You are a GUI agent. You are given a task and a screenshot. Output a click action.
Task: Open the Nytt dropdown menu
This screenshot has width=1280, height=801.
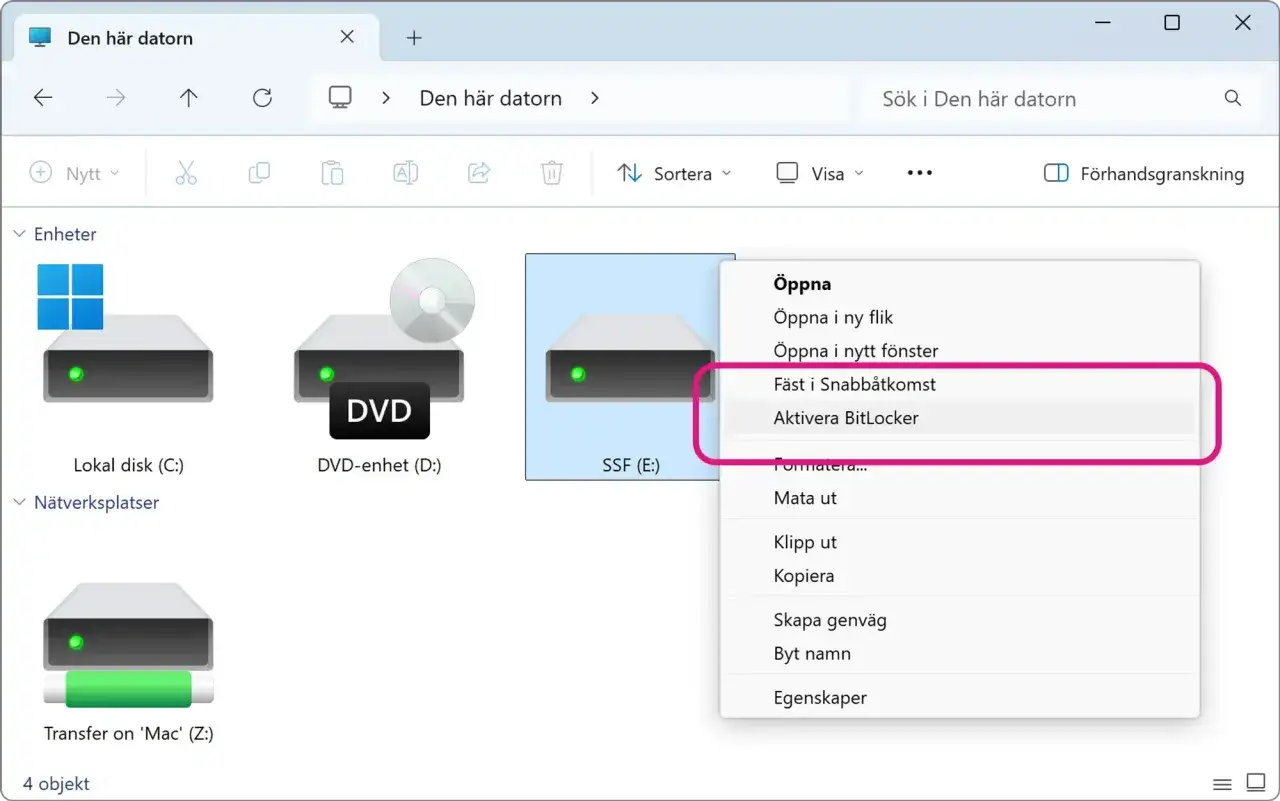pyautogui.click(x=75, y=173)
